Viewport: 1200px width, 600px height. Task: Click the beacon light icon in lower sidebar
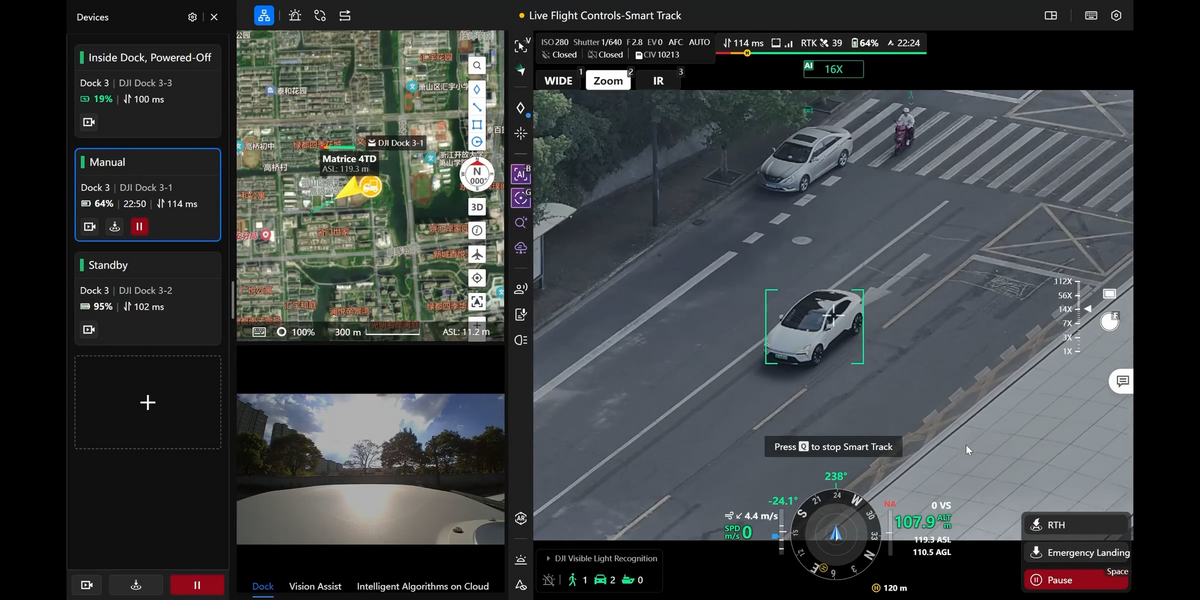point(520,560)
